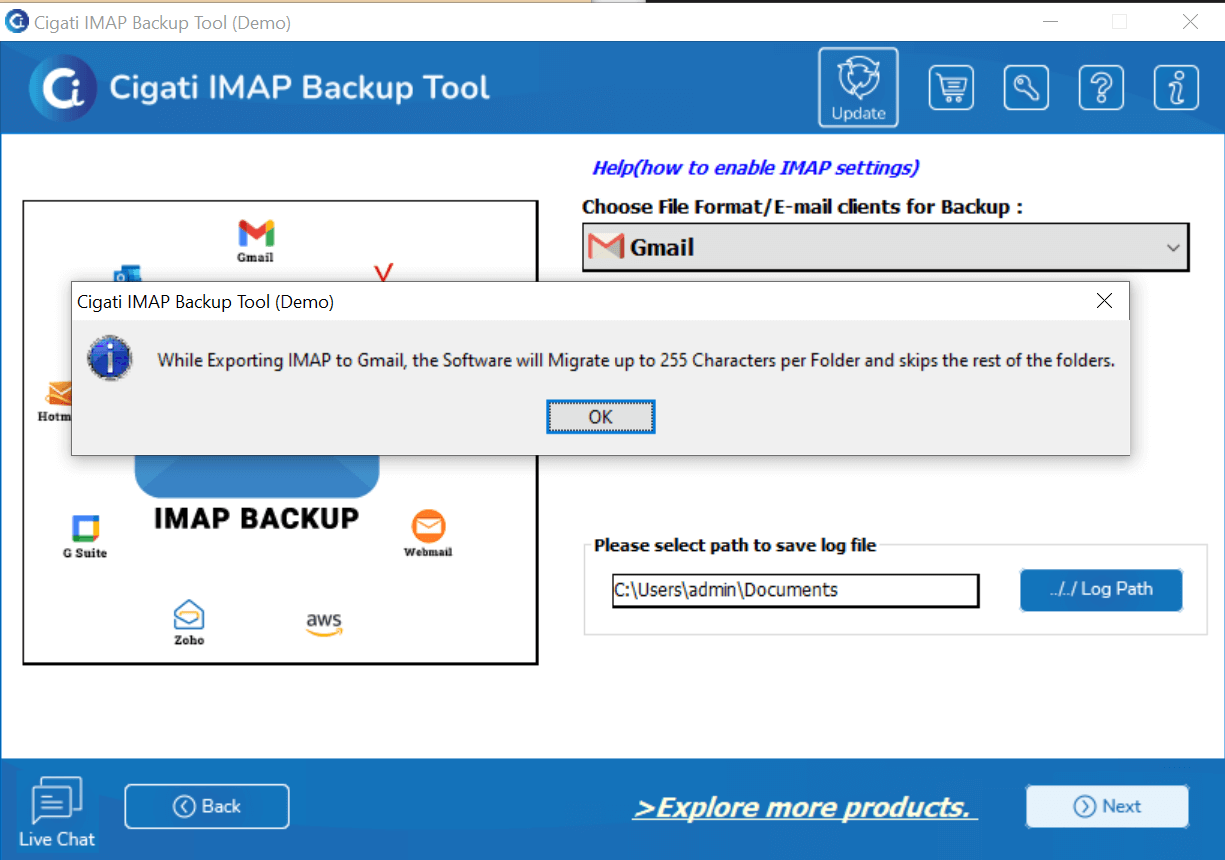Click the info about icon
The height and width of the screenshot is (860, 1225).
1176,88
